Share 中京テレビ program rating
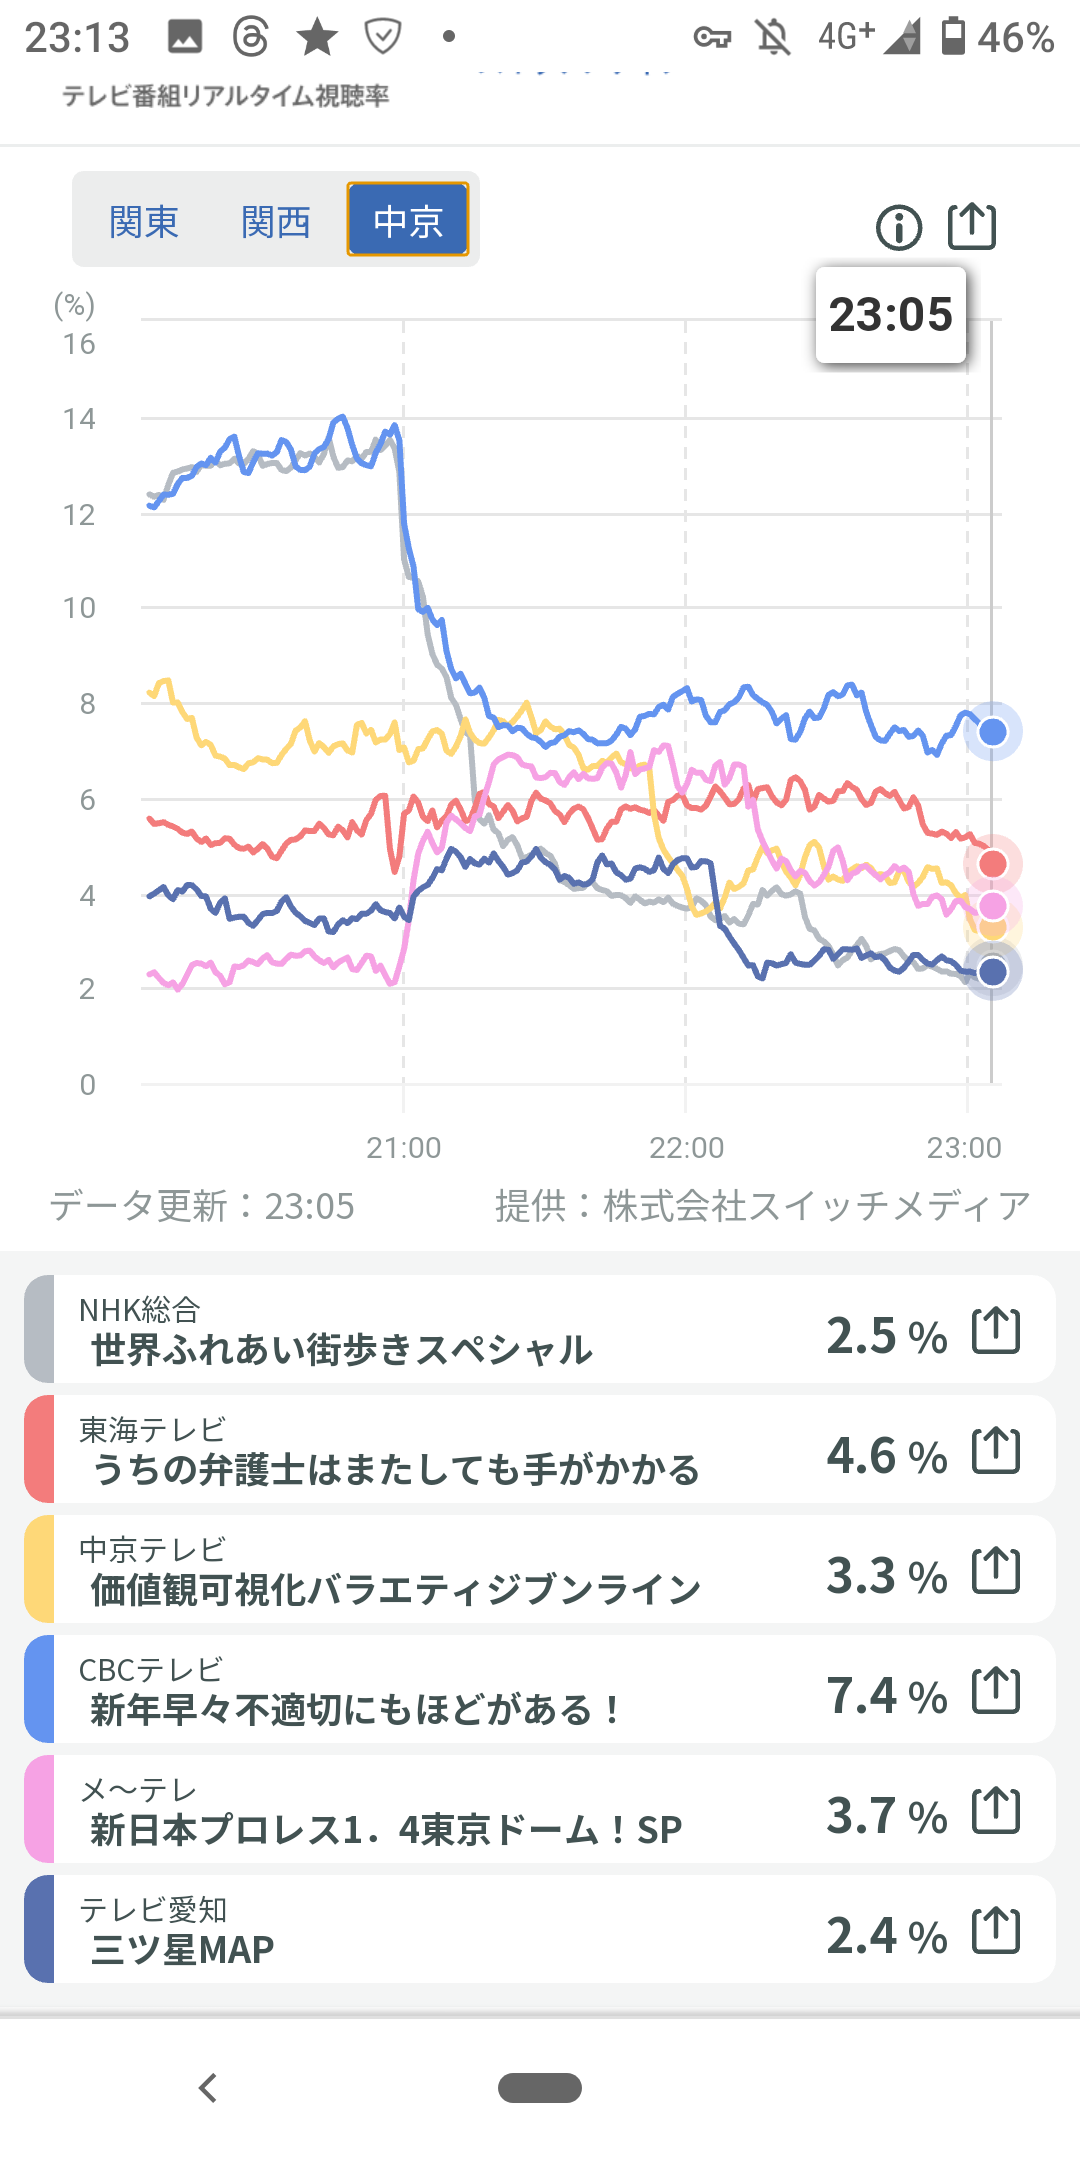 (x=996, y=1571)
